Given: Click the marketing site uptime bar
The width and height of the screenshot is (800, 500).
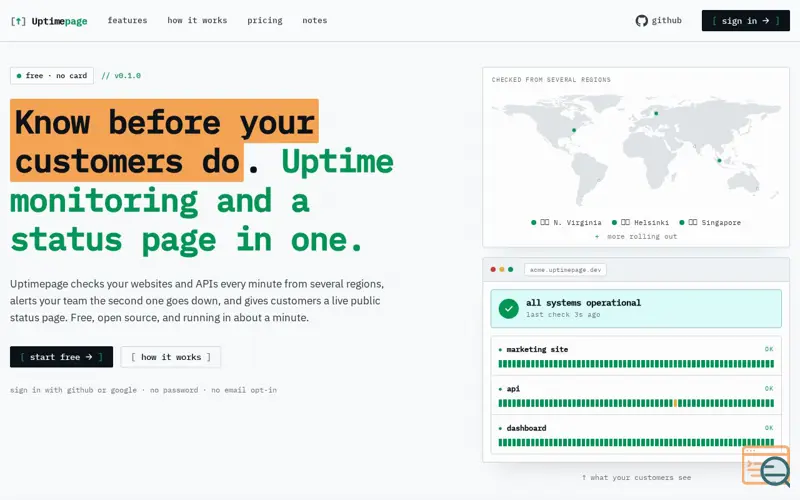Looking at the screenshot, I should tap(636, 364).
